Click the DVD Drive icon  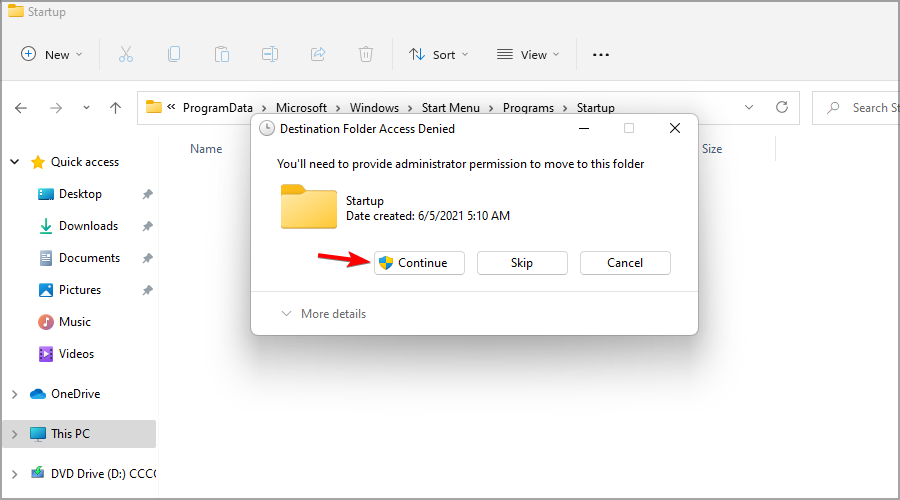[x=38, y=473]
